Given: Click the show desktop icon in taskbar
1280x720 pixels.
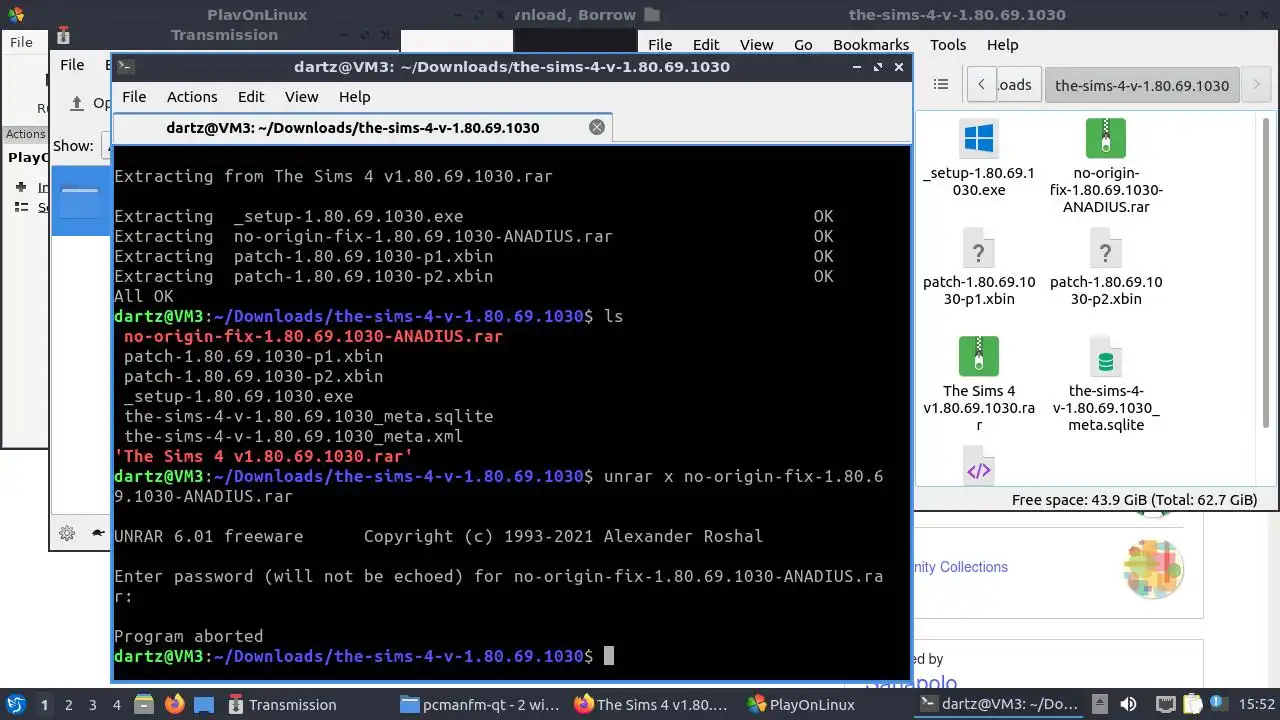Looking at the screenshot, I should pos(204,704).
